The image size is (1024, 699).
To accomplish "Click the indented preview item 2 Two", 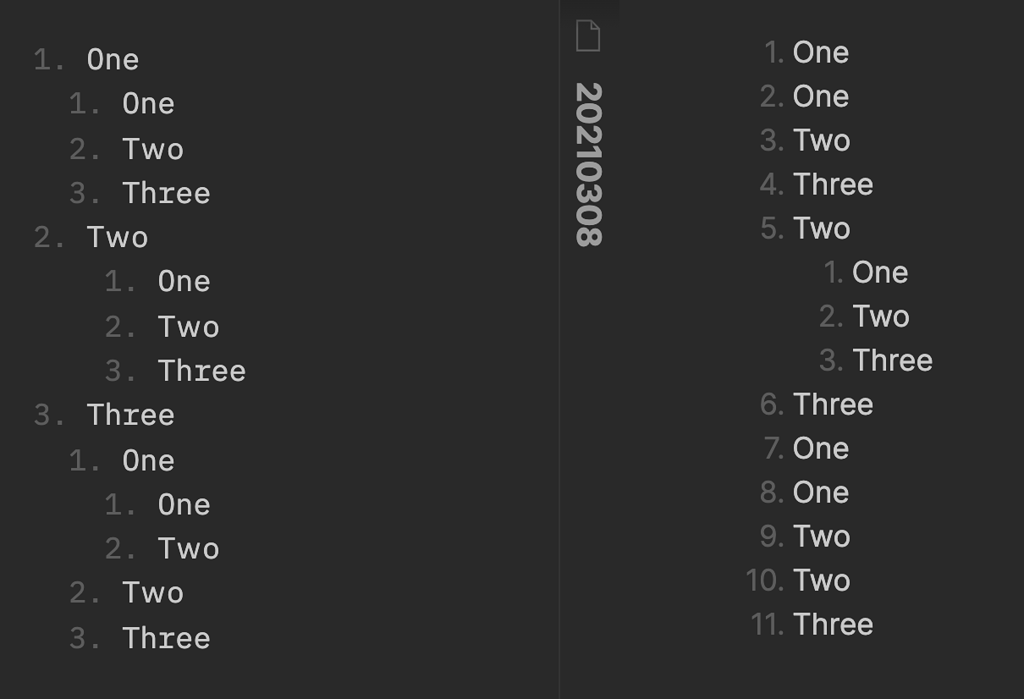I will 882,316.
